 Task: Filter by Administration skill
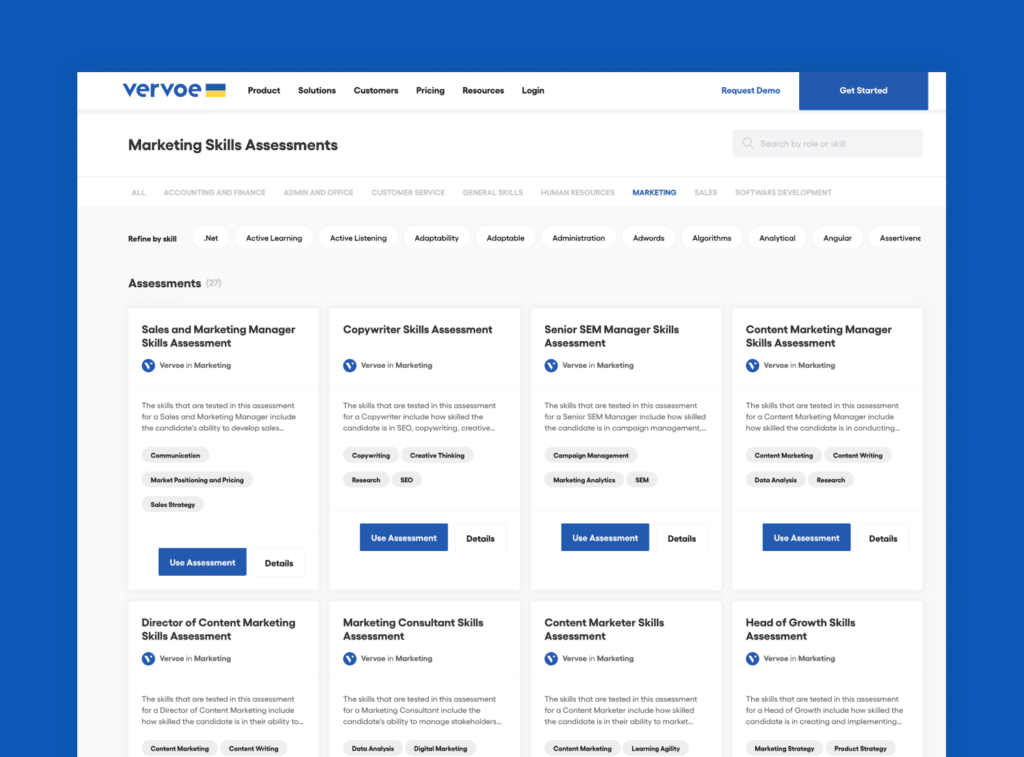pyautogui.click(x=579, y=238)
